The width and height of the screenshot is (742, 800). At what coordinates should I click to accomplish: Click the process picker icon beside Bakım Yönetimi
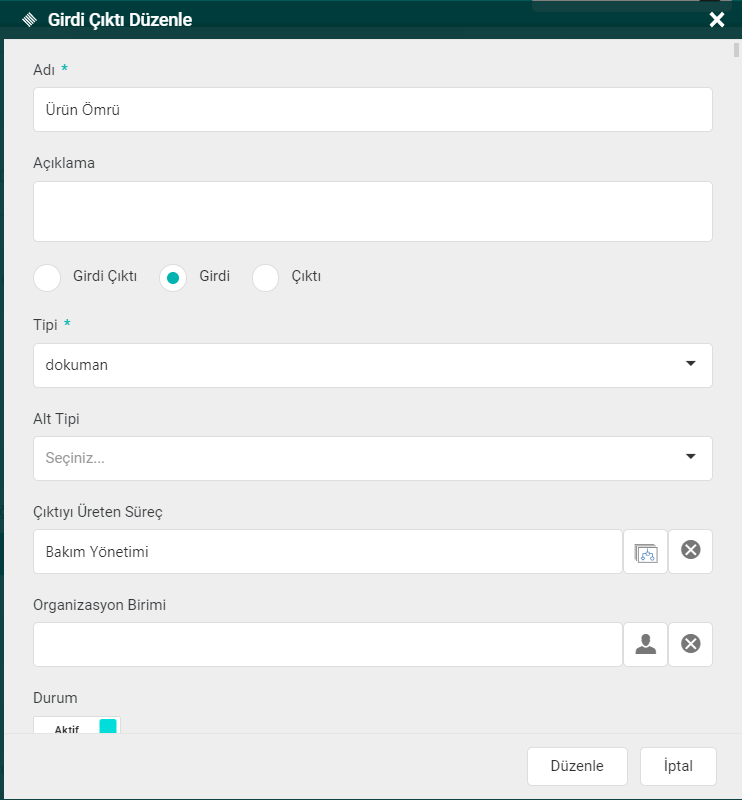coord(645,552)
